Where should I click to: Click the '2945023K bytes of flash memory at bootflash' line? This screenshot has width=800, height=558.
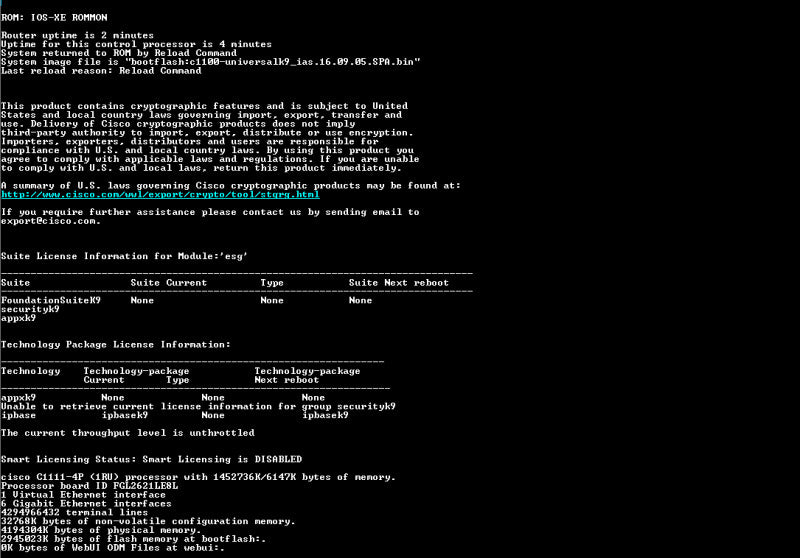(x=133, y=539)
